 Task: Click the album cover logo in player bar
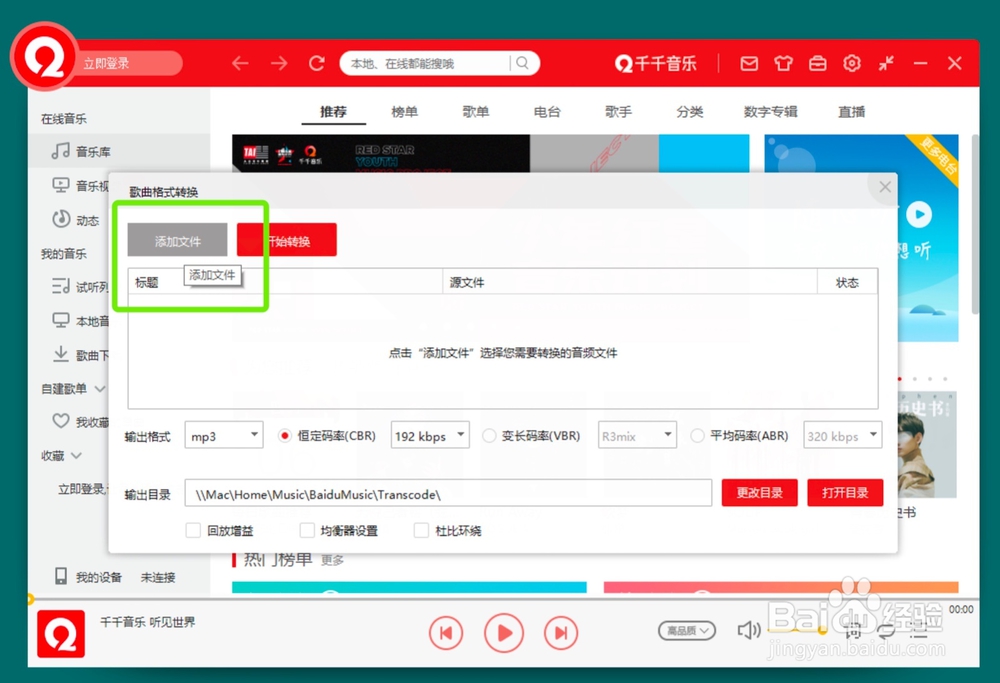click(x=61, y=633)
